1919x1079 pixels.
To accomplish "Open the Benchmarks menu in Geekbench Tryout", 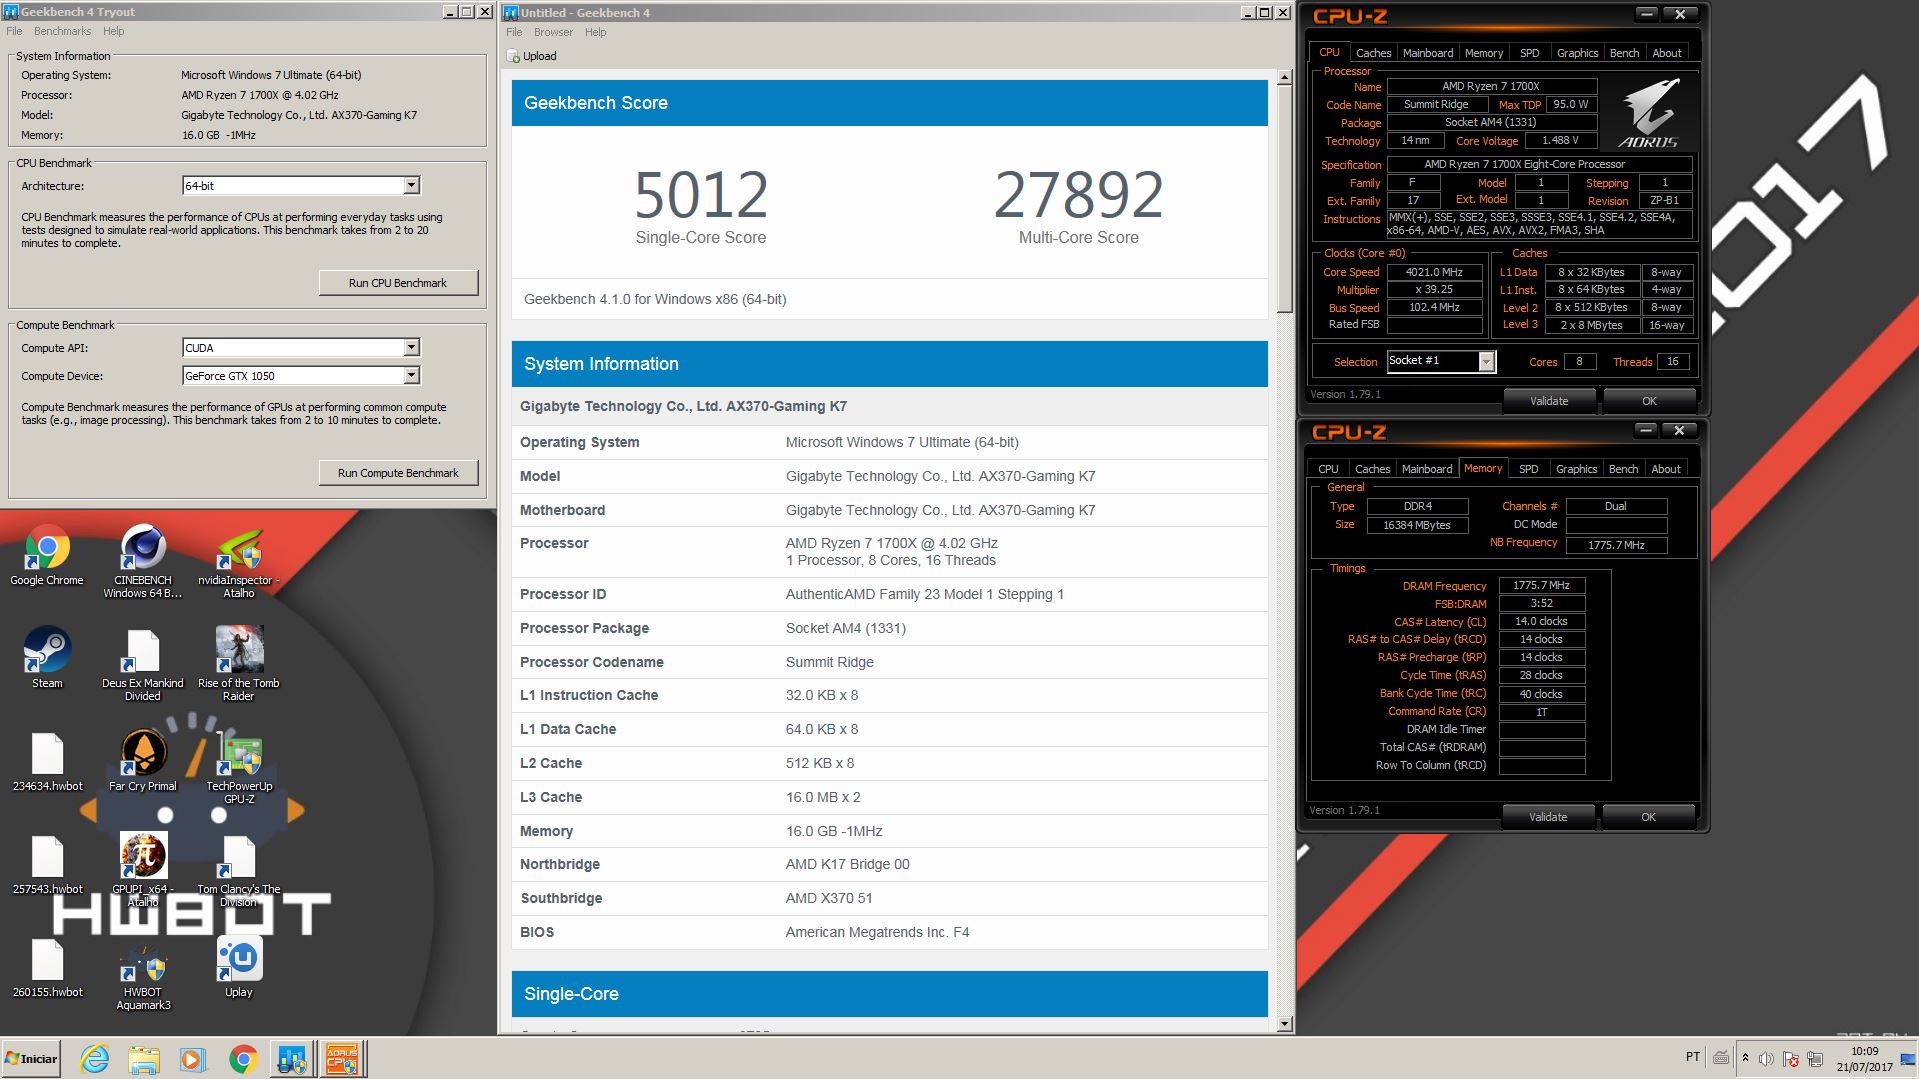I will [x=62, y=31].
